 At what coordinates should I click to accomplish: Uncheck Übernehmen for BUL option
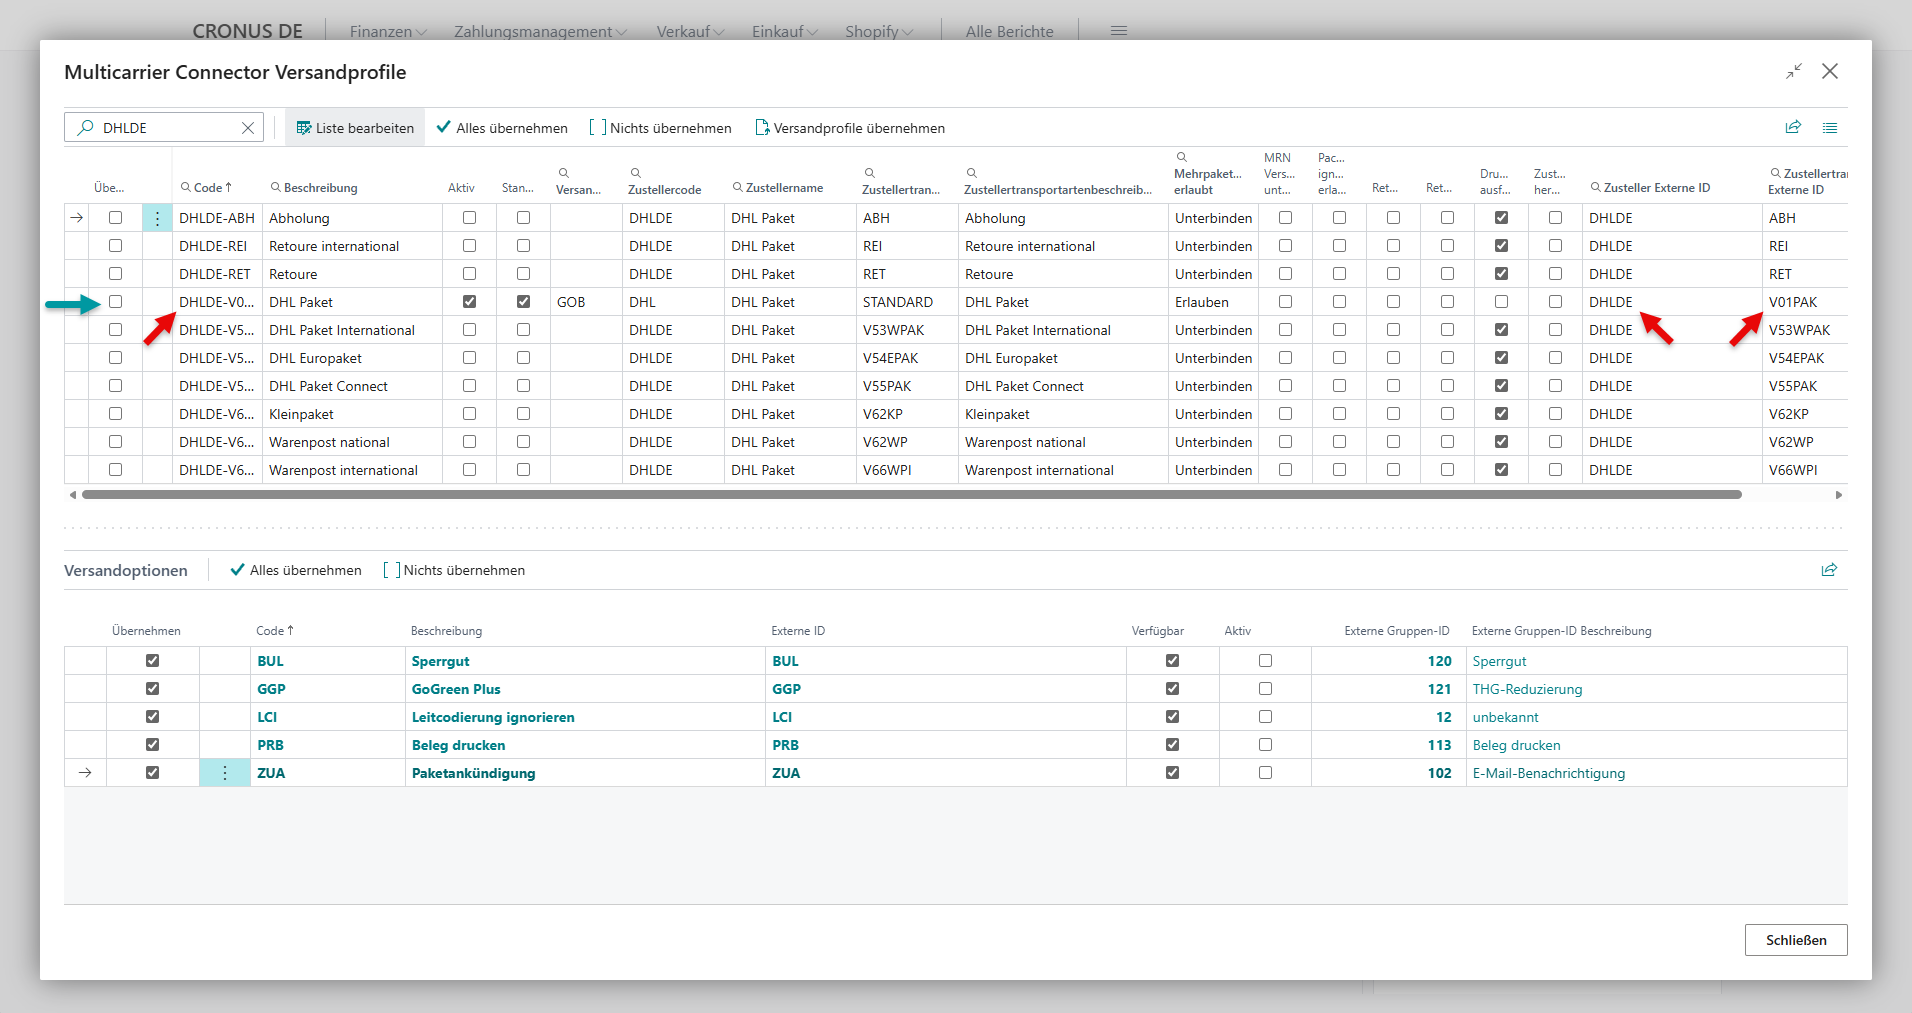[x=152, y=661]
